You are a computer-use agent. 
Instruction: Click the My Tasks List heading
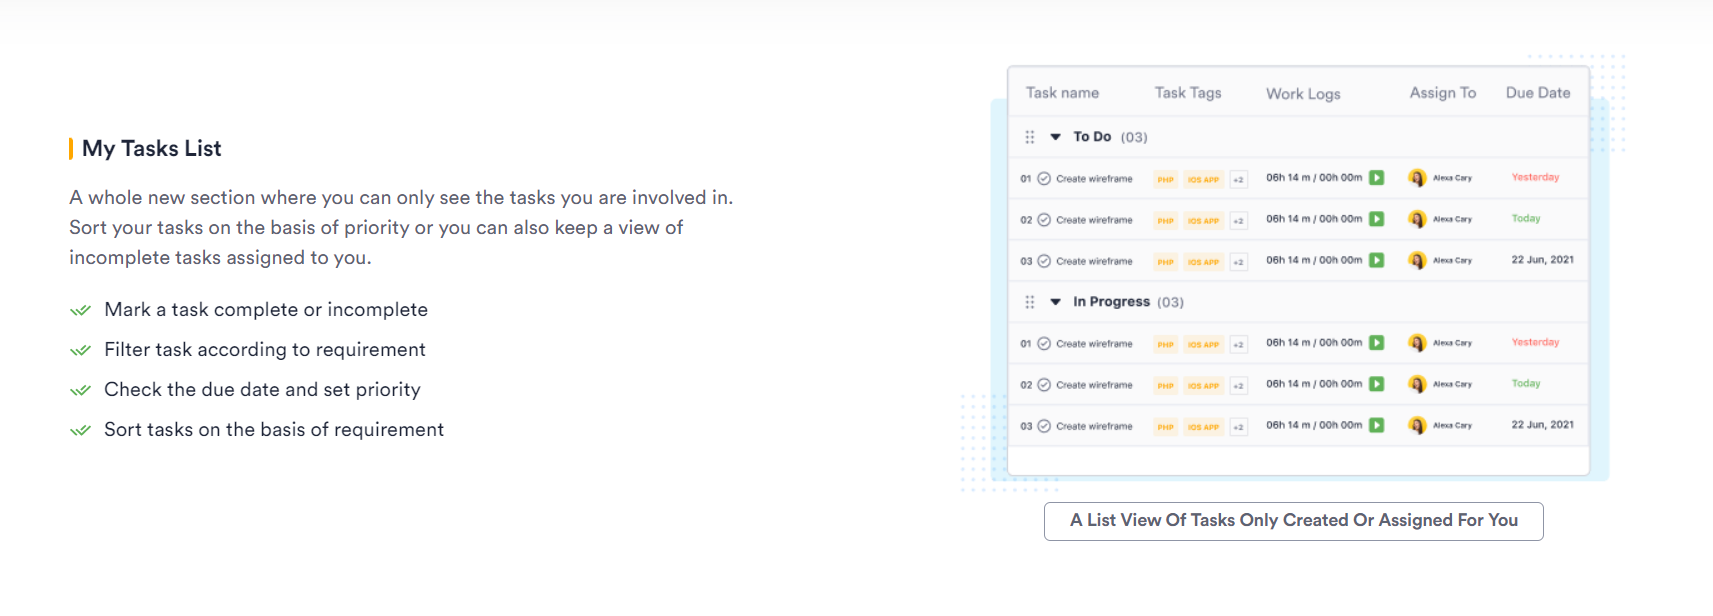(152, 149)
